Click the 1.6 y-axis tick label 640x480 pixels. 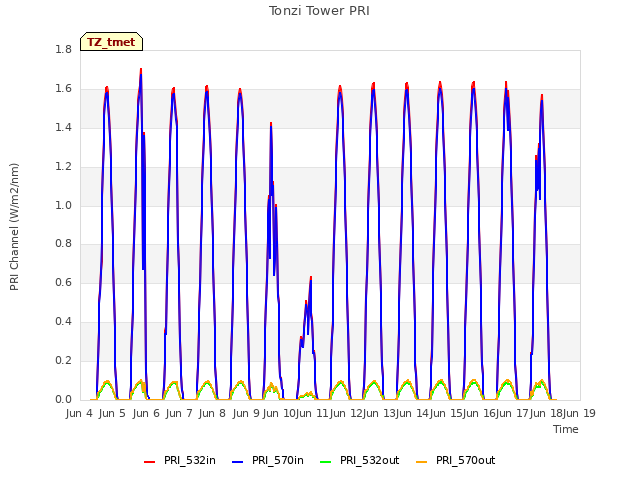[63, 89]
